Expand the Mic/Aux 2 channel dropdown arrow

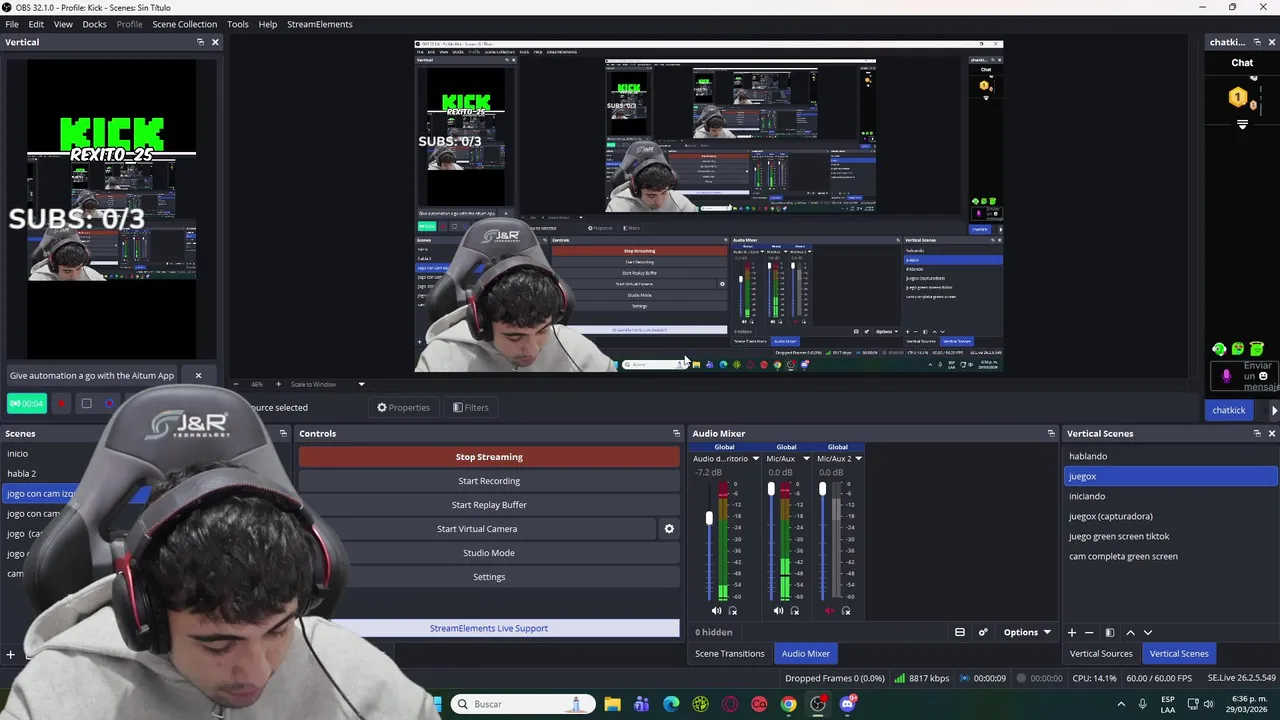858,459
